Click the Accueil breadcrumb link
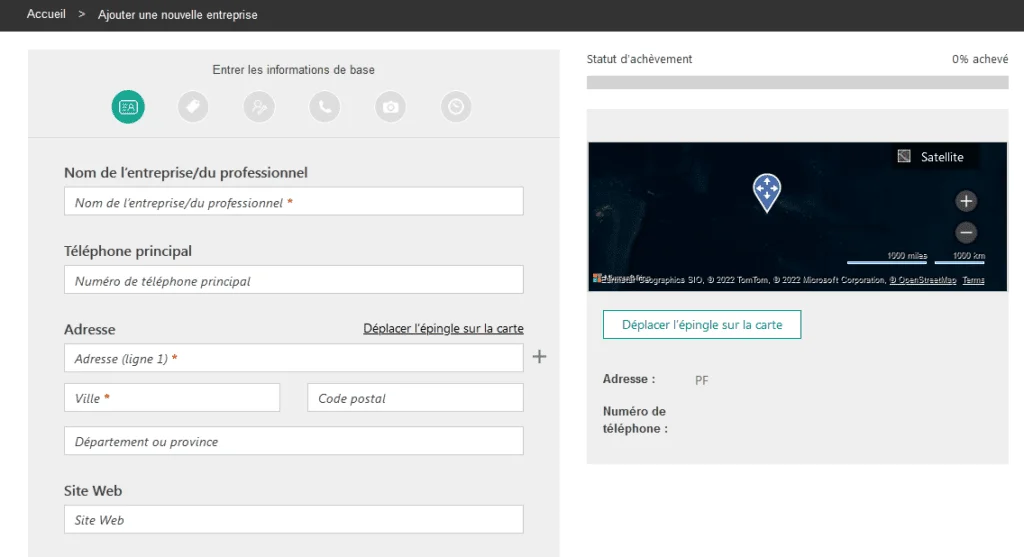 (x=46, y=14)
